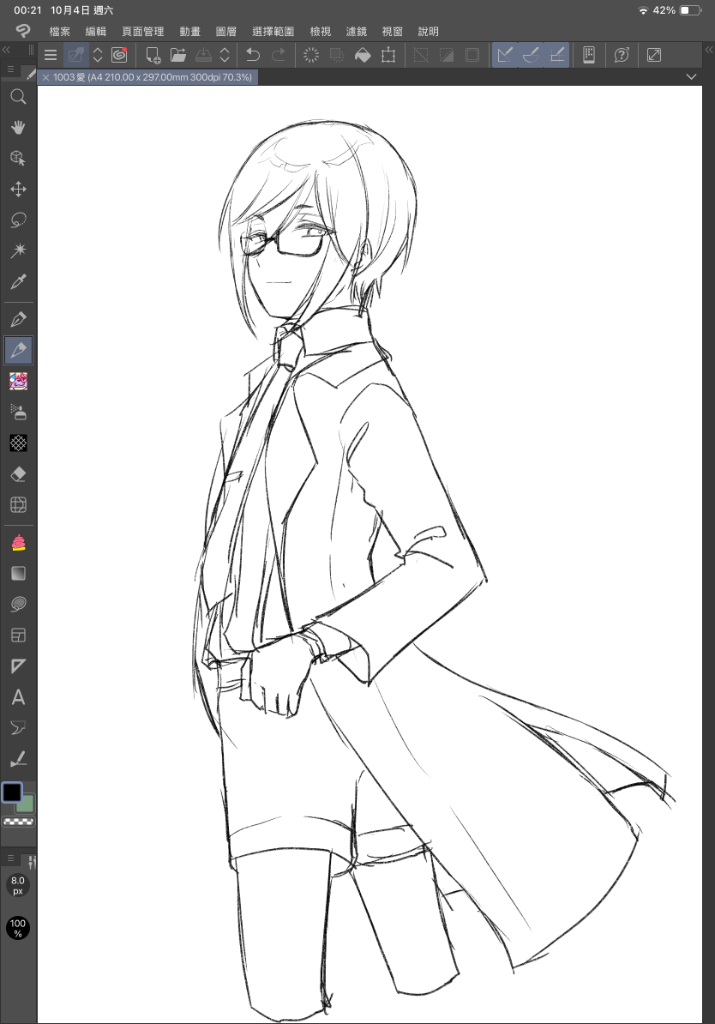Select the Text tool

[18, 697]
